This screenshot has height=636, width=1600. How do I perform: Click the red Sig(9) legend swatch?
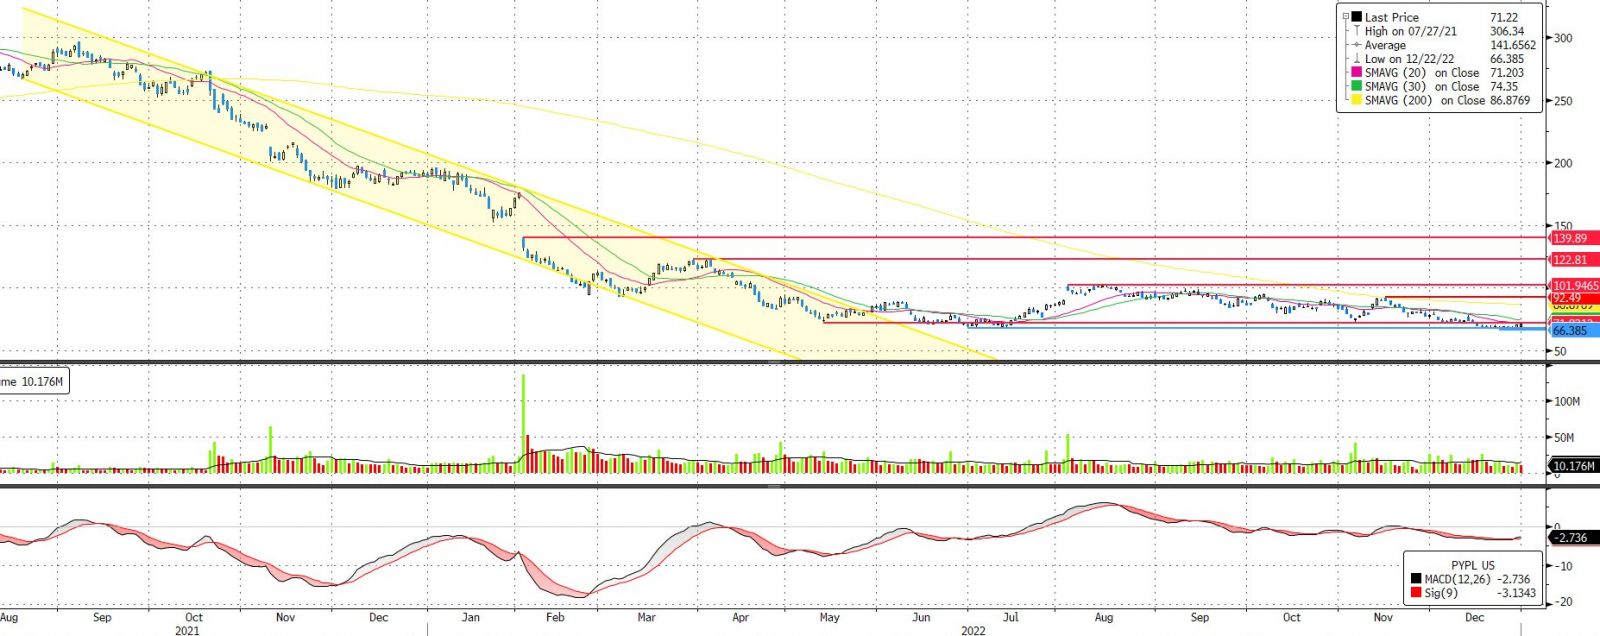coord(1416,593)
